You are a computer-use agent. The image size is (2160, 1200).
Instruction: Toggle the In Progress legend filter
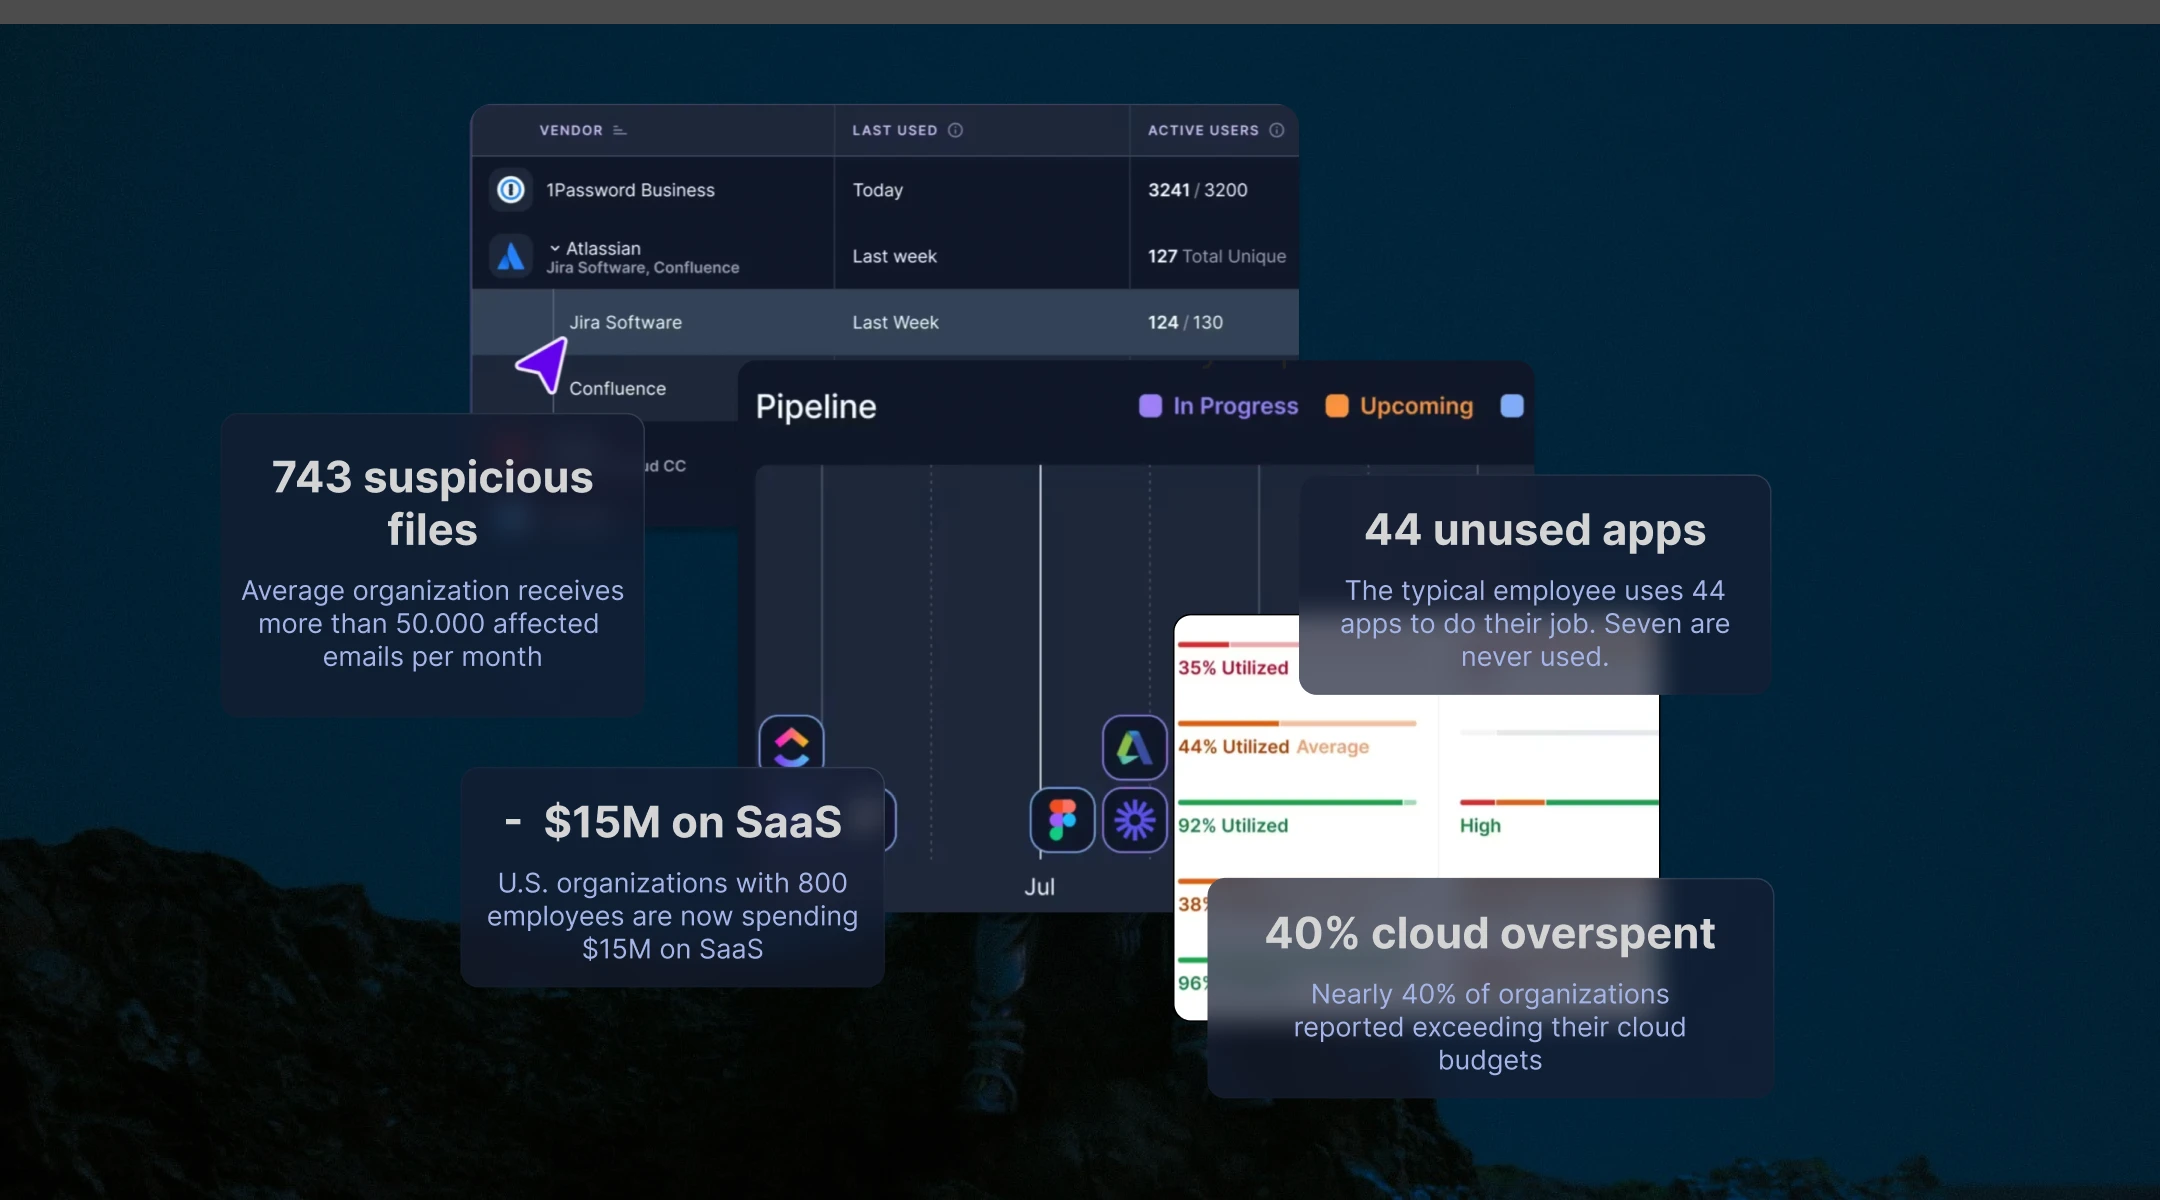click(x=1218, y=406)
